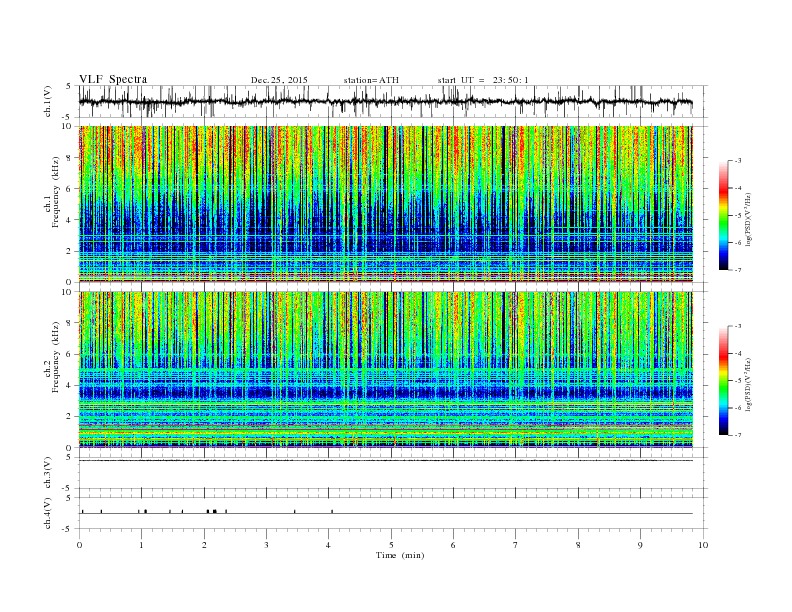
Task: Click inside the ch.2 spectrogram panel
Action: pos(386,369)
